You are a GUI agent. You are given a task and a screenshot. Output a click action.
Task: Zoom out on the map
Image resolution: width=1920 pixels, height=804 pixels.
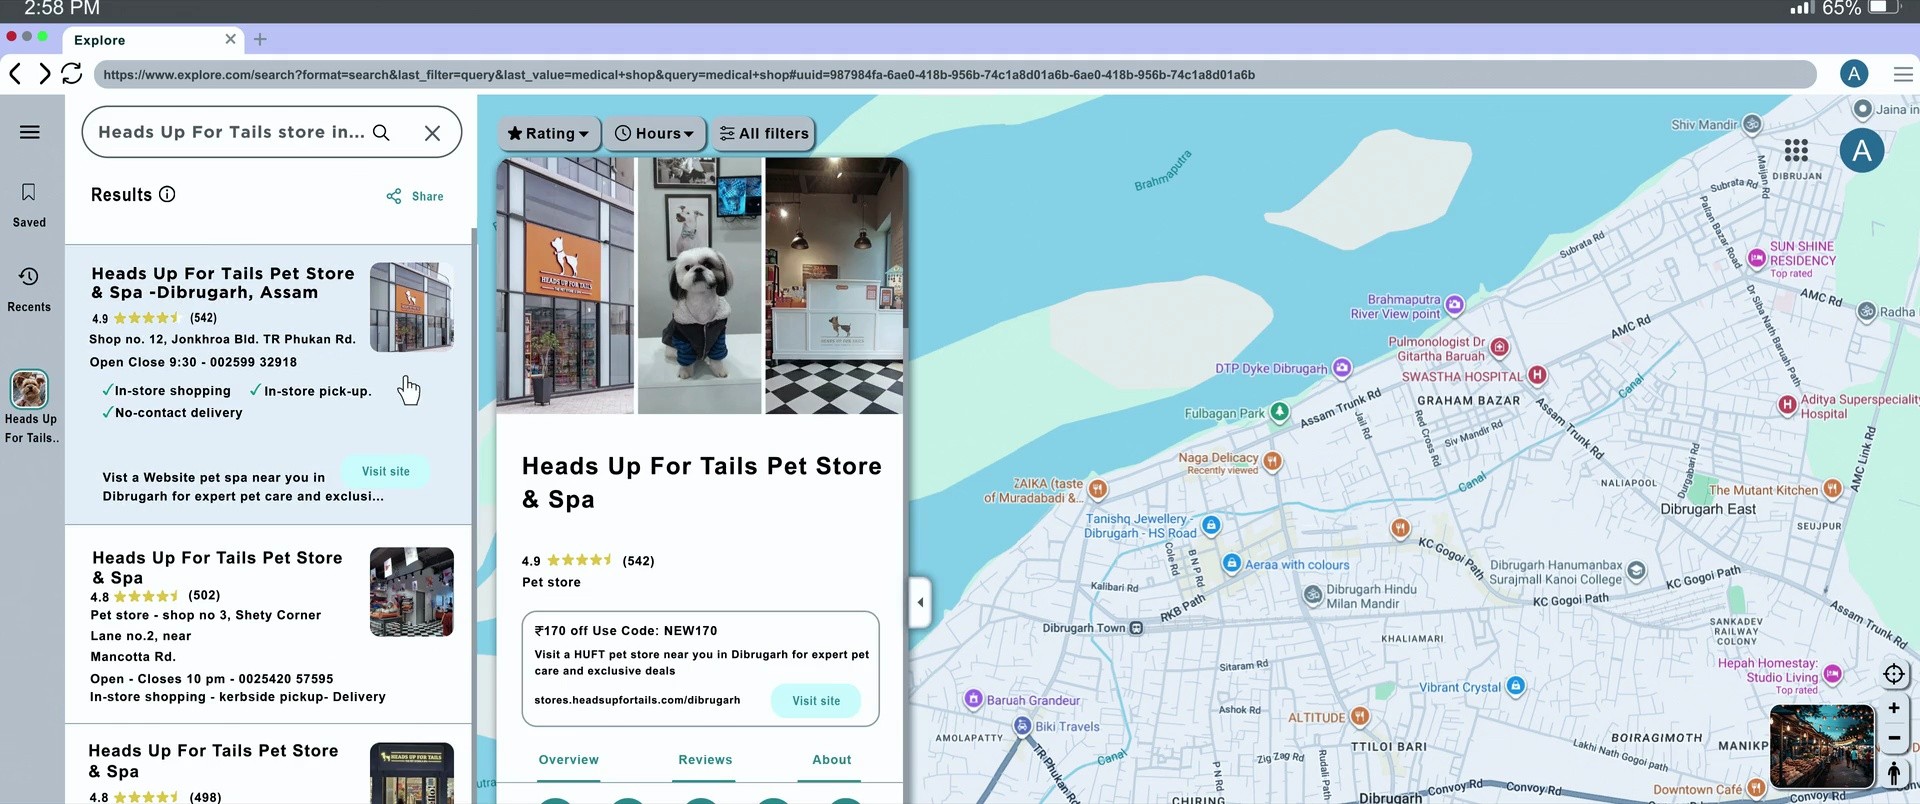click(1894, 738)
